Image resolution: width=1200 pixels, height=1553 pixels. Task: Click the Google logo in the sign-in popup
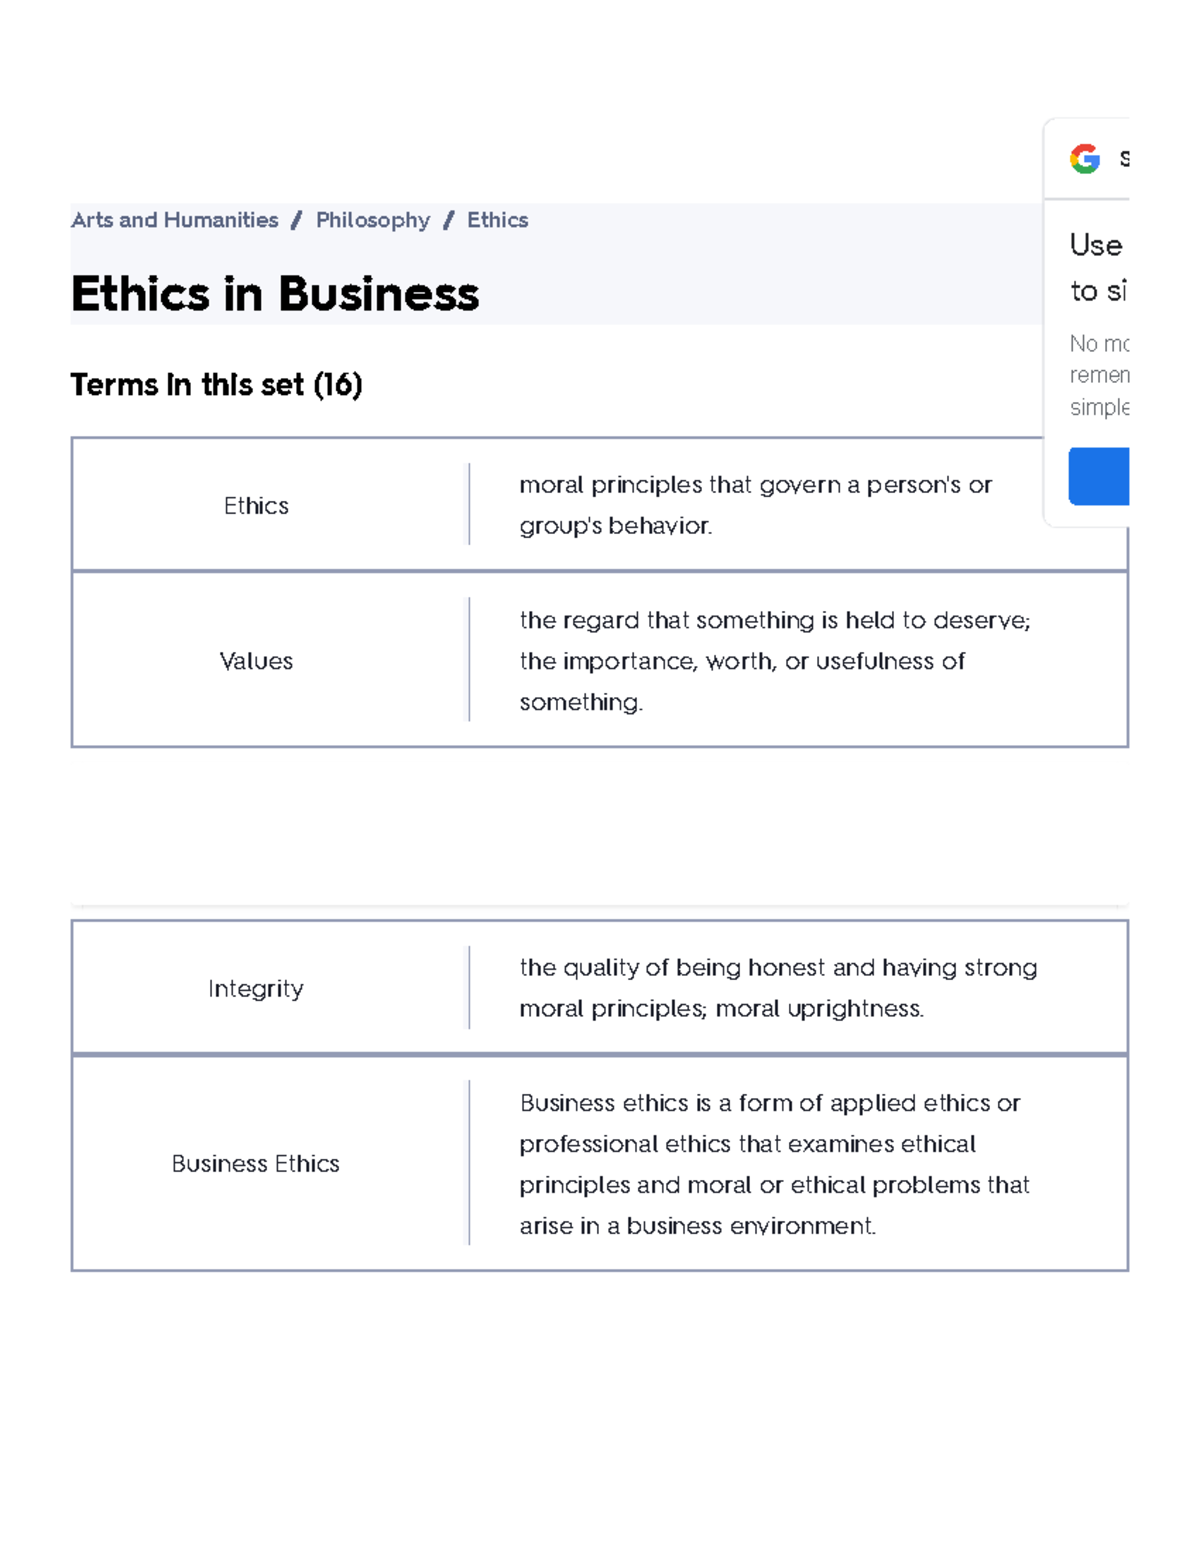(x=1085, y=155)
